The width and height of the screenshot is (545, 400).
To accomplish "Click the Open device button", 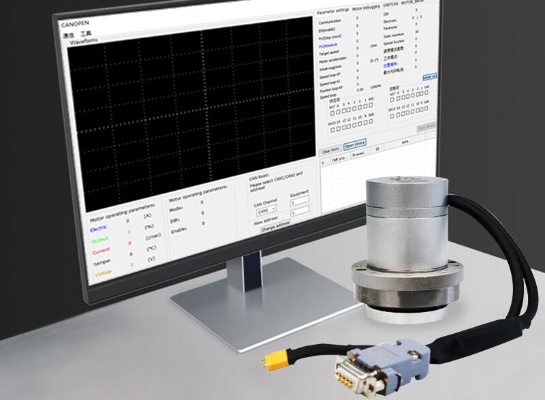I will [x=355, y=144].
